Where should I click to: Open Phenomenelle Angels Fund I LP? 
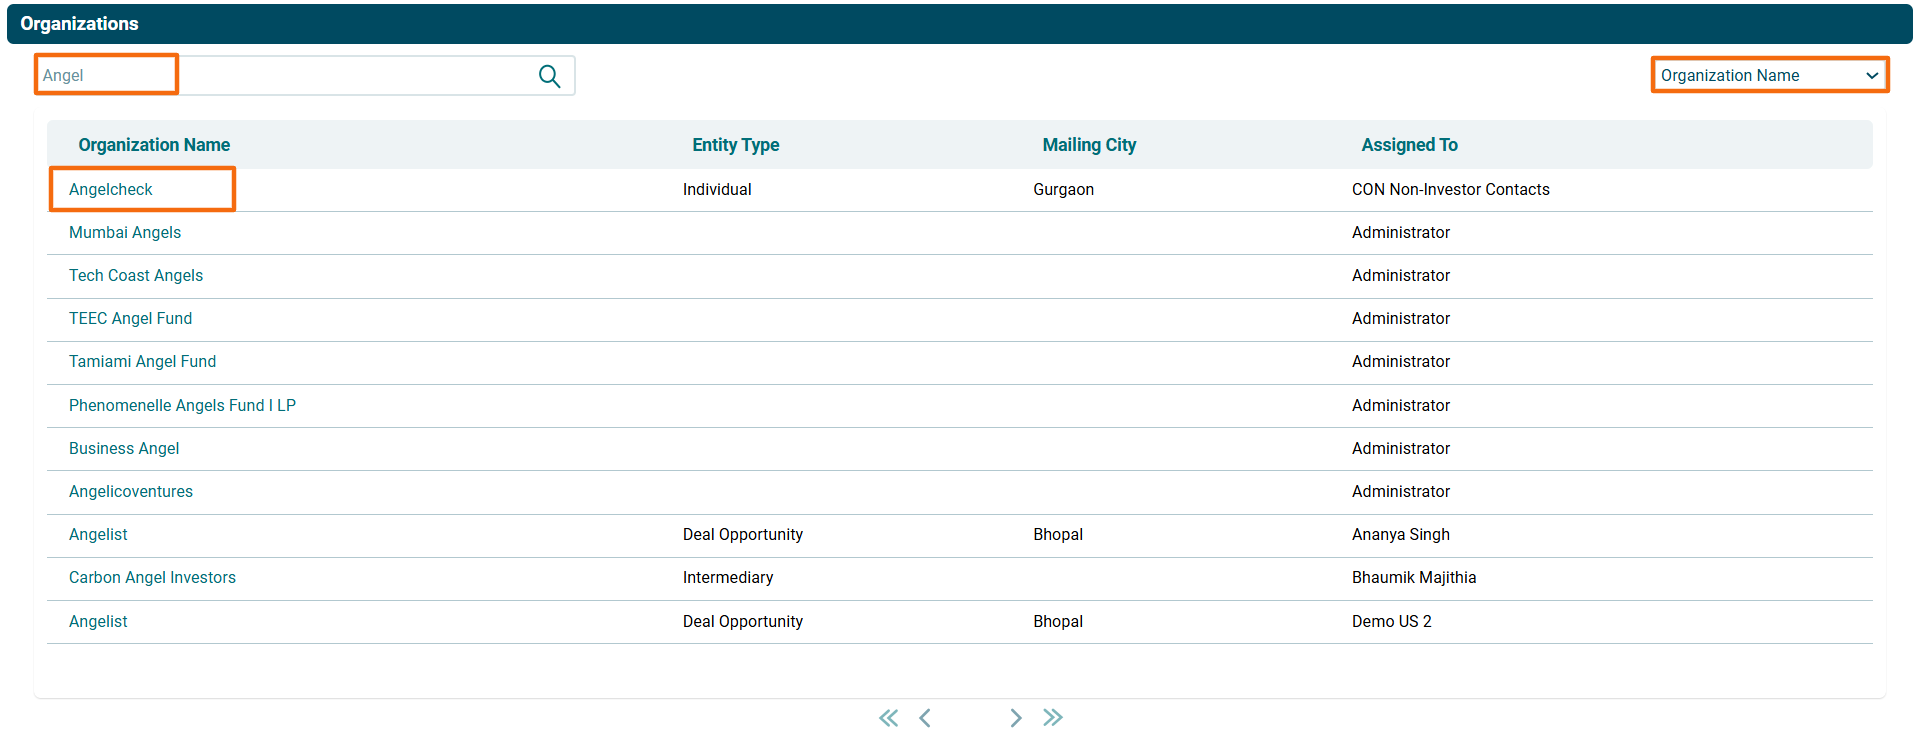pyautogui.click(x=182, y=406)
